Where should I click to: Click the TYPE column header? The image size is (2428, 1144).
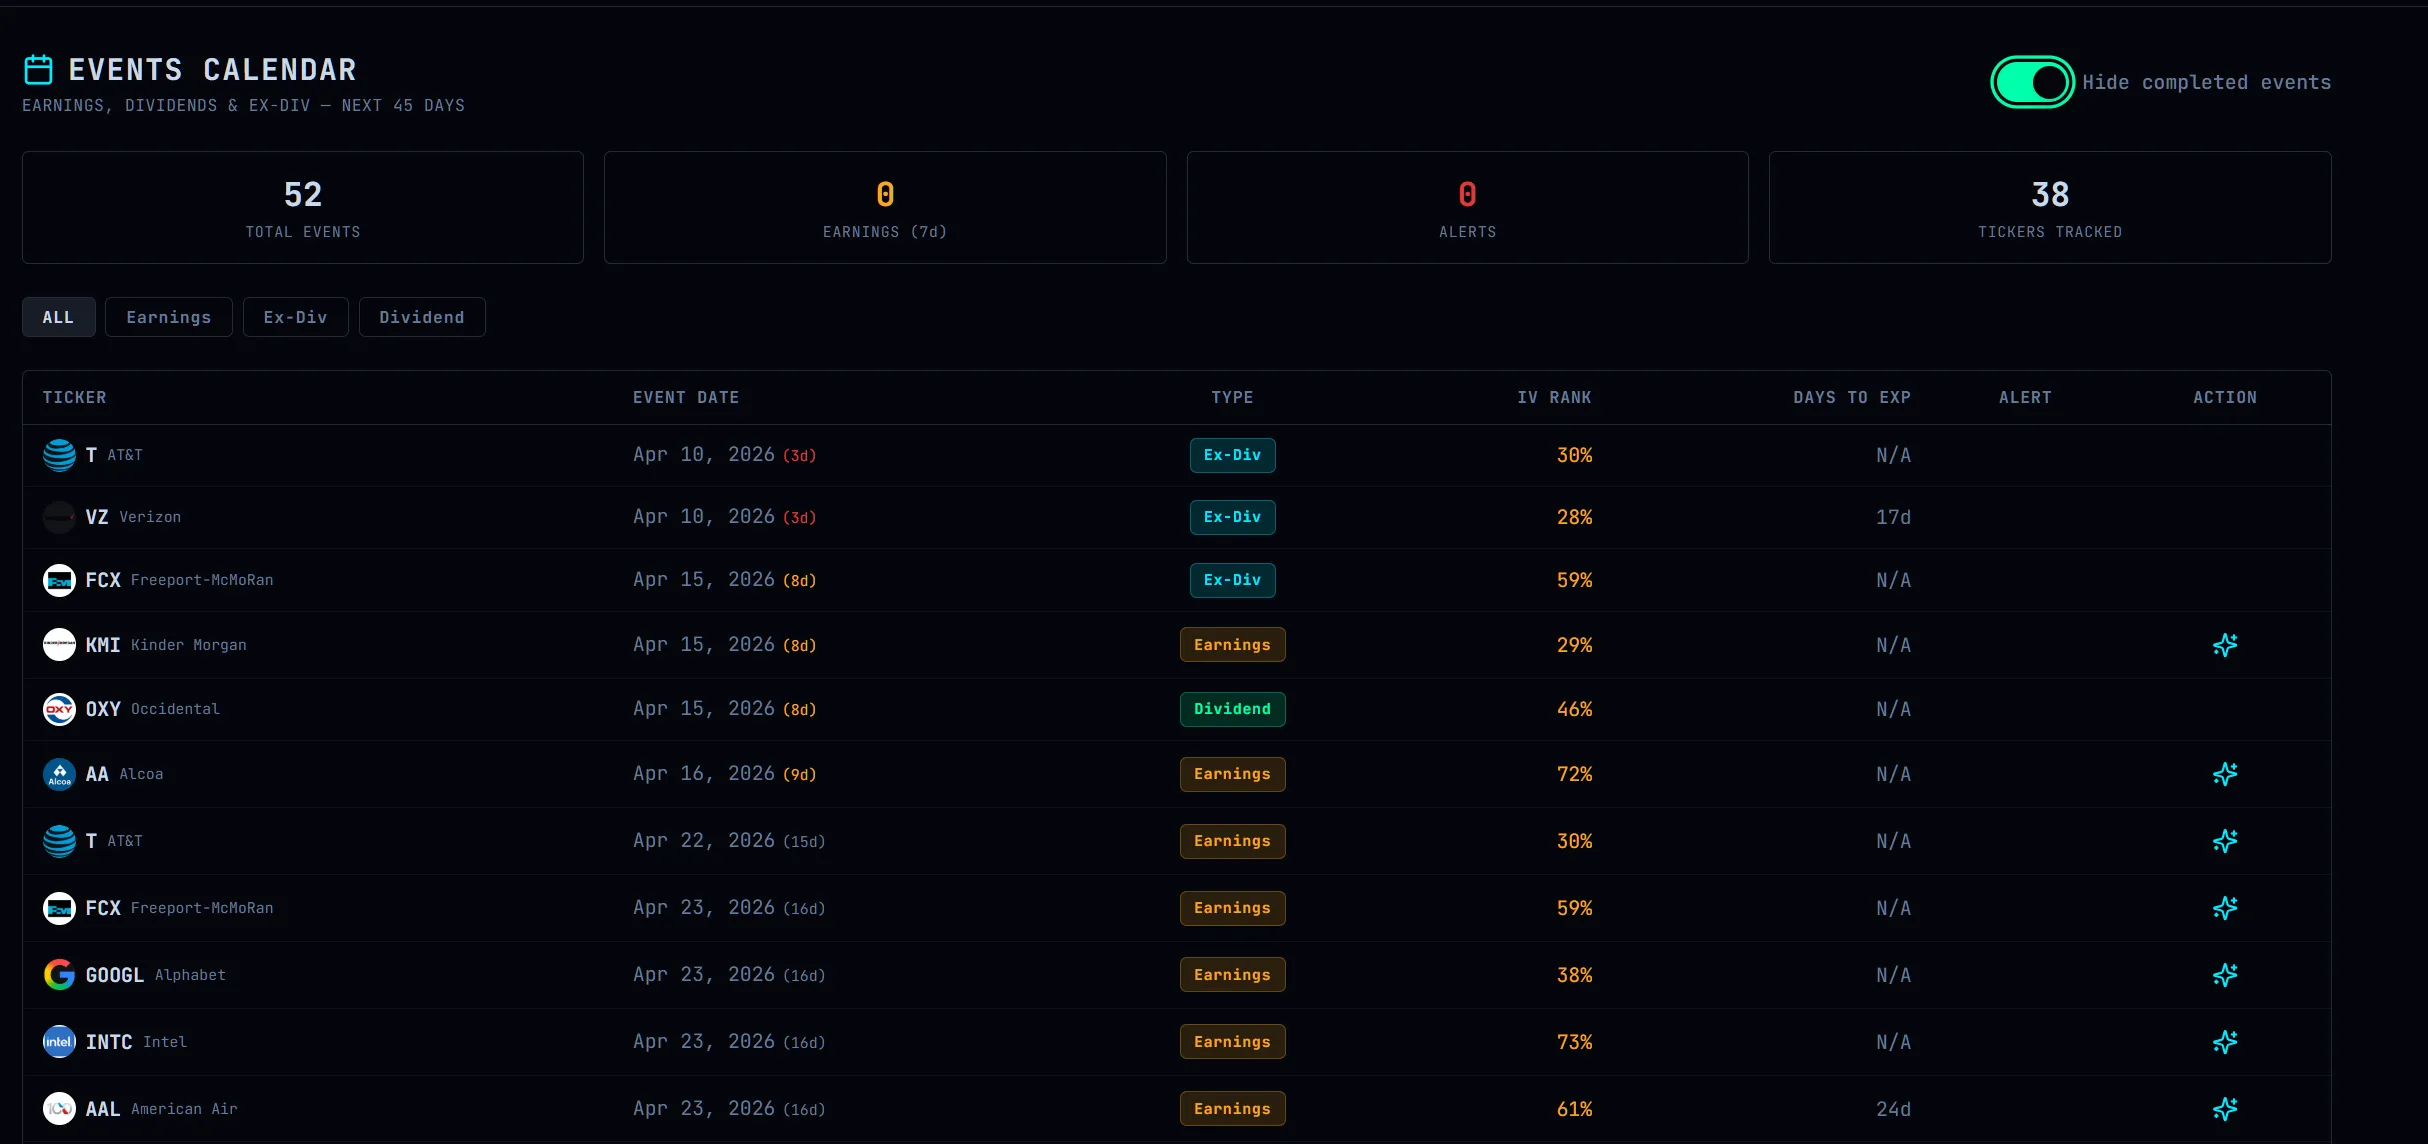click(x=1232, y=398)
